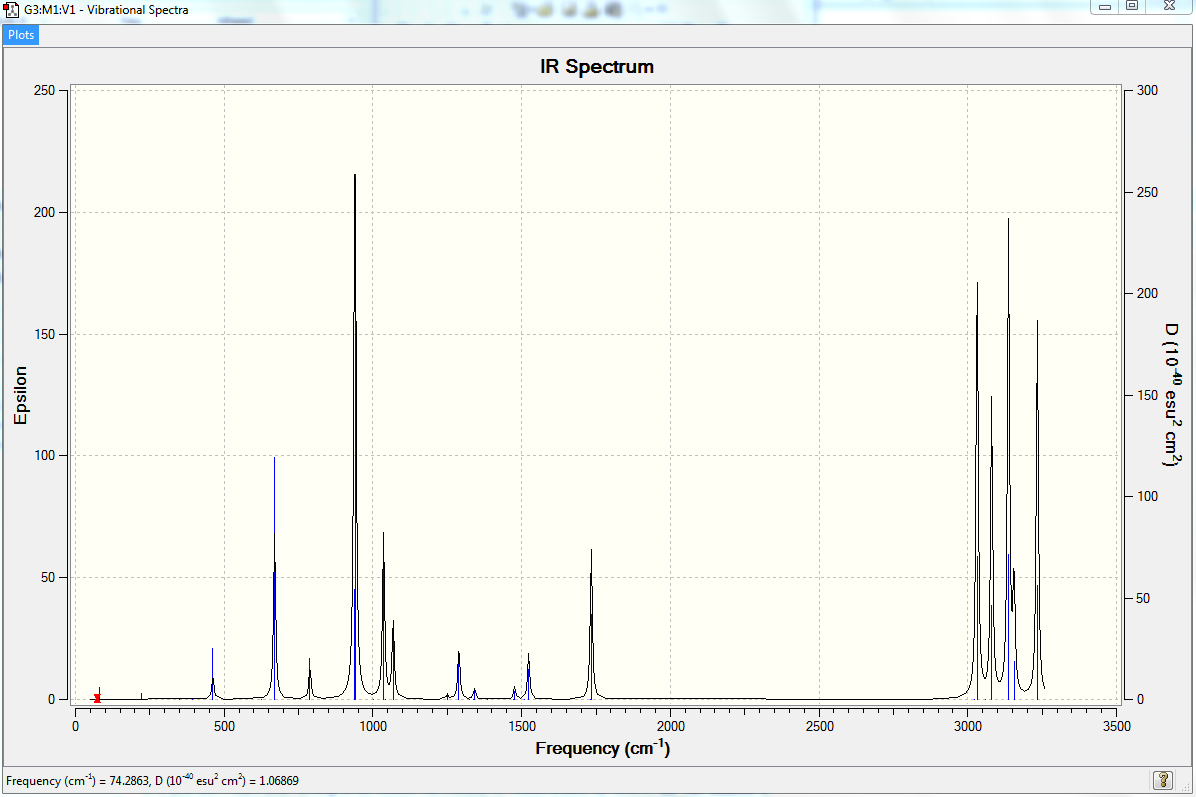Image resolution: width=1196 pixels, height=797 pixels.
Task: Click the help question-mark icon
Action: [x=1162, y=779]
